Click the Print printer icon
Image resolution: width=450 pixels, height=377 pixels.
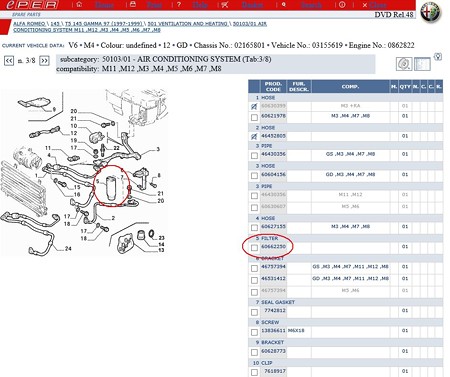(x=133, y=4)
